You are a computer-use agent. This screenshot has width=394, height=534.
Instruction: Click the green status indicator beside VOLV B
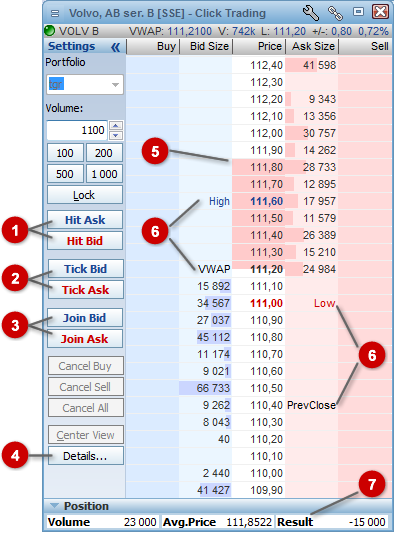pos(50,31)
